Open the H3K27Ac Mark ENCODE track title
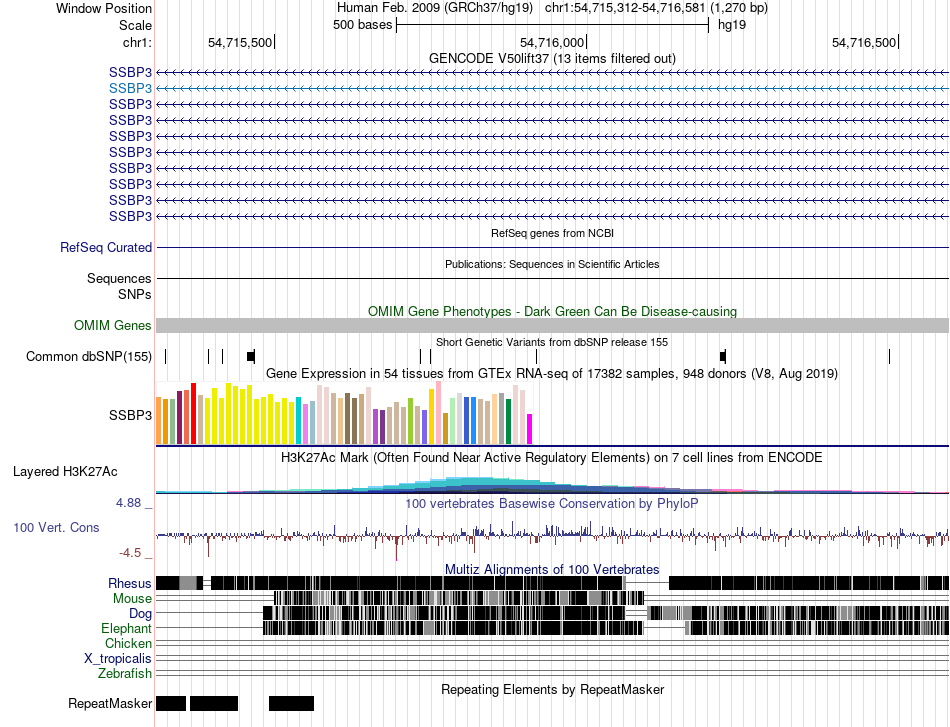The width and height of the screenshot is (950, 727). pos(552,457)
